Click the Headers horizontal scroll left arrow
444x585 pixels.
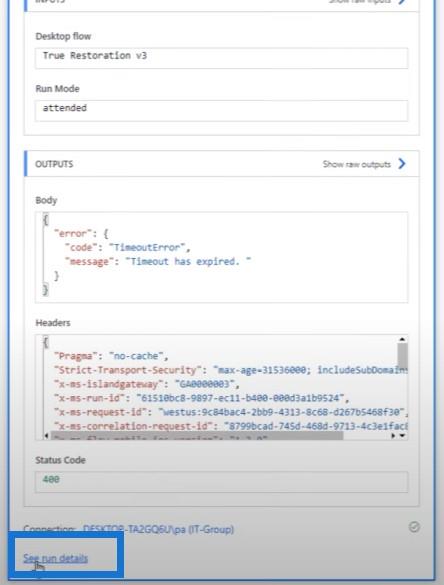point(46,435)
